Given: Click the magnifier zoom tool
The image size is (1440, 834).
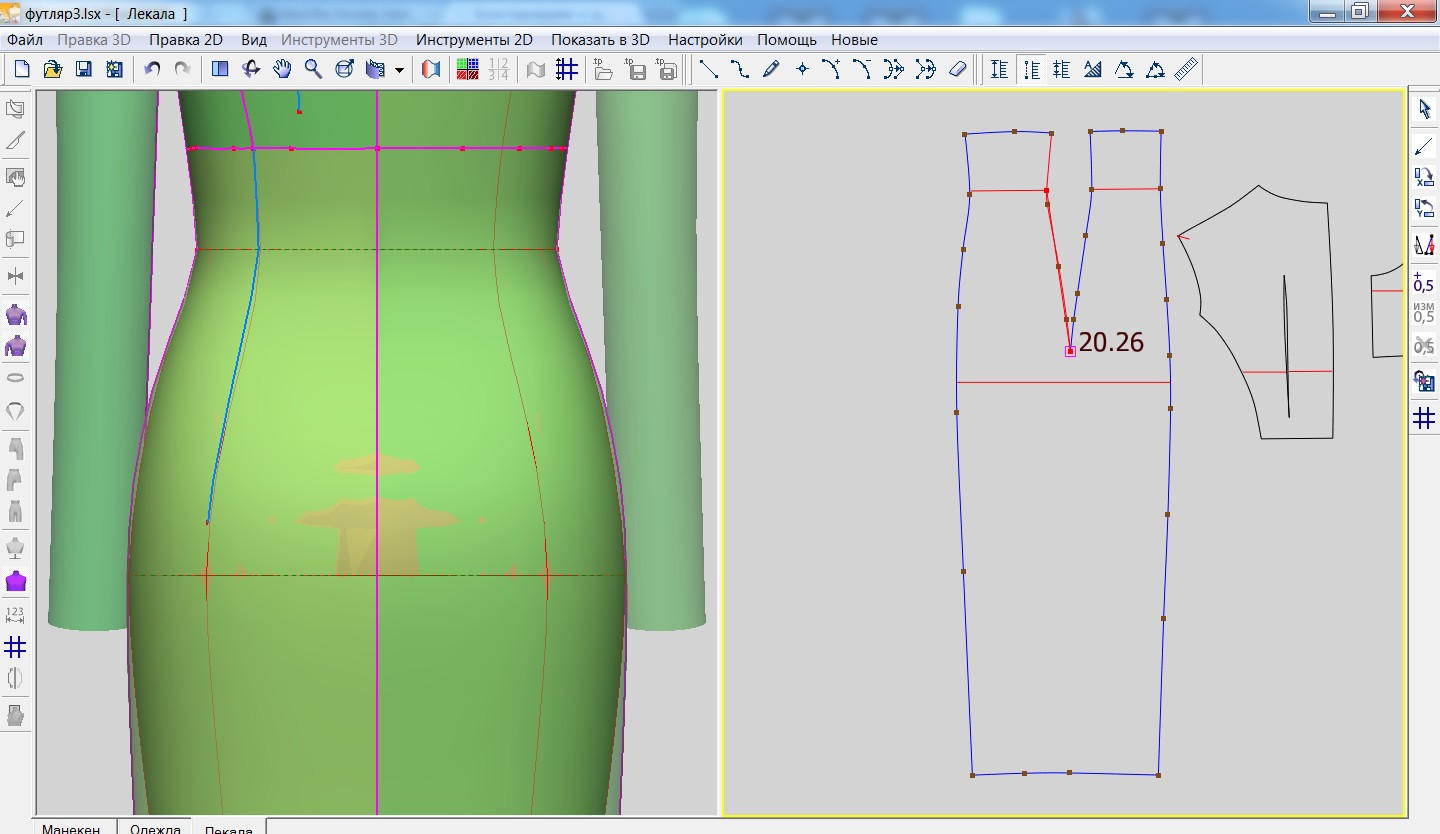Looking at the screenshot, I should (313, 69).
